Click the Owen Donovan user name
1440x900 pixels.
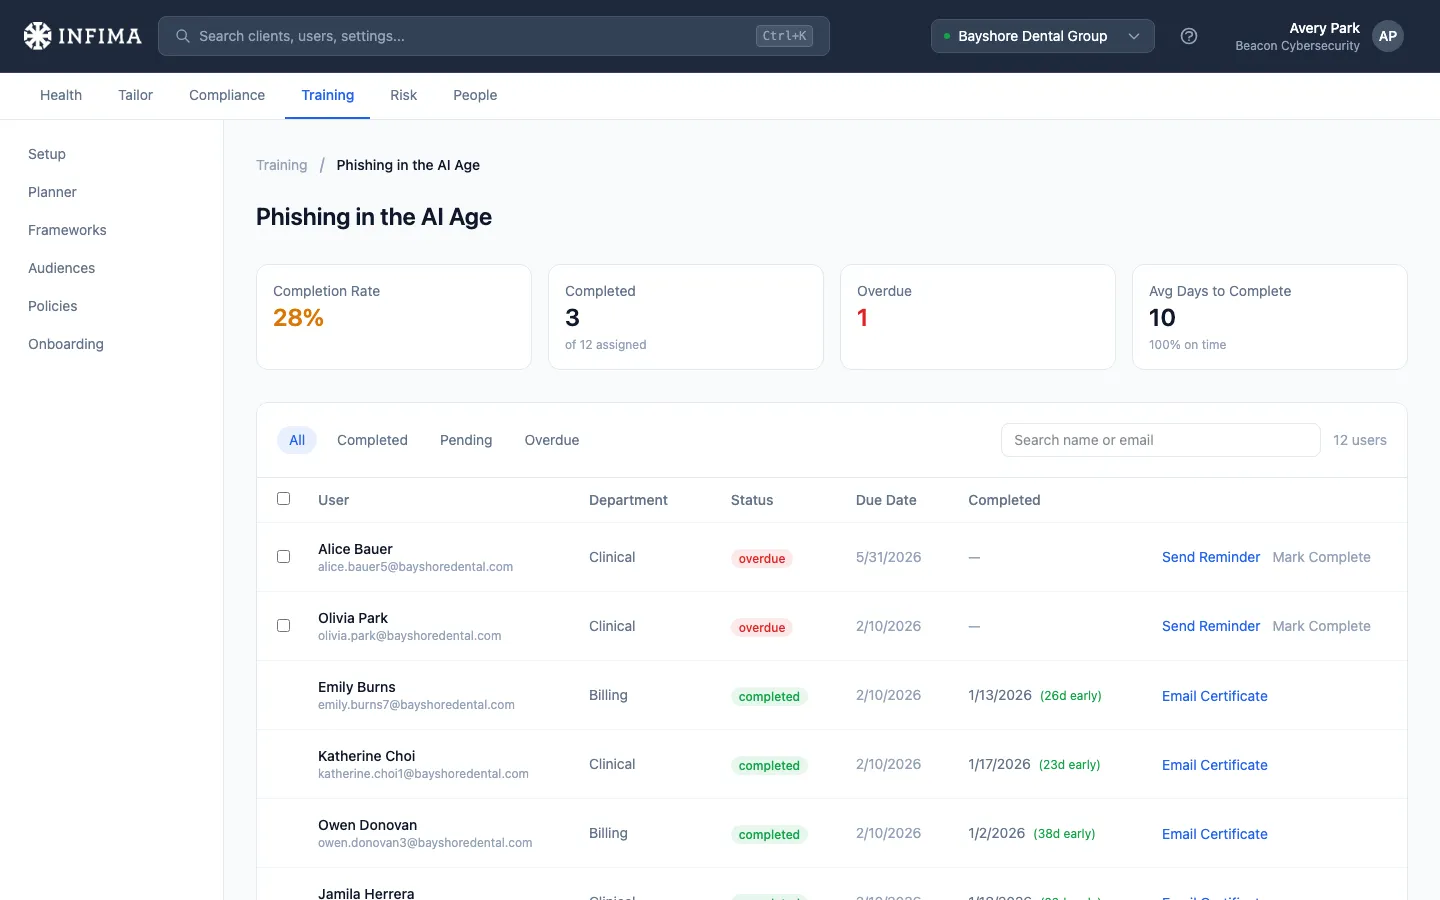(x=368, y=825)
